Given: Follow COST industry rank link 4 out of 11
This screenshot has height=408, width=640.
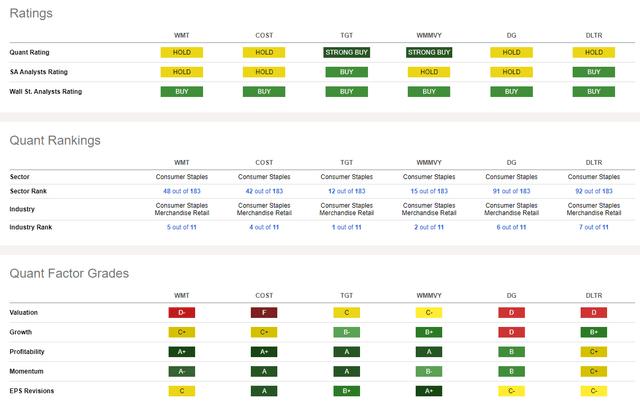Looking at the screenshot, I should tap(264, 227).
